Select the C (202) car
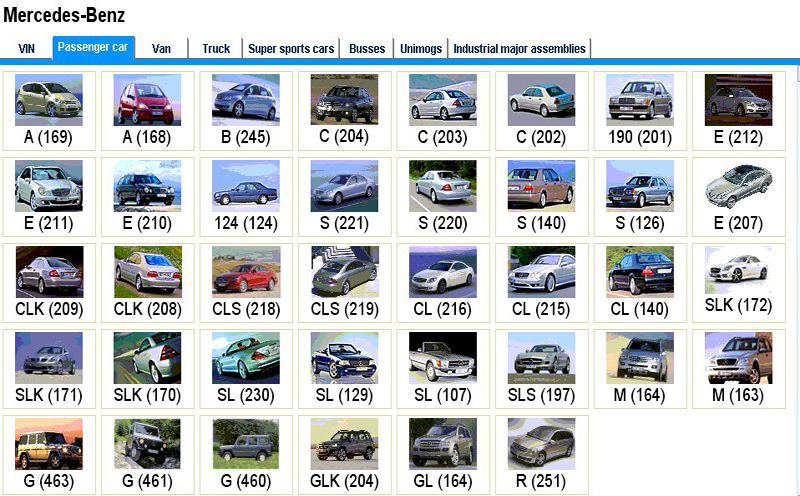 (x=541, y=111)
